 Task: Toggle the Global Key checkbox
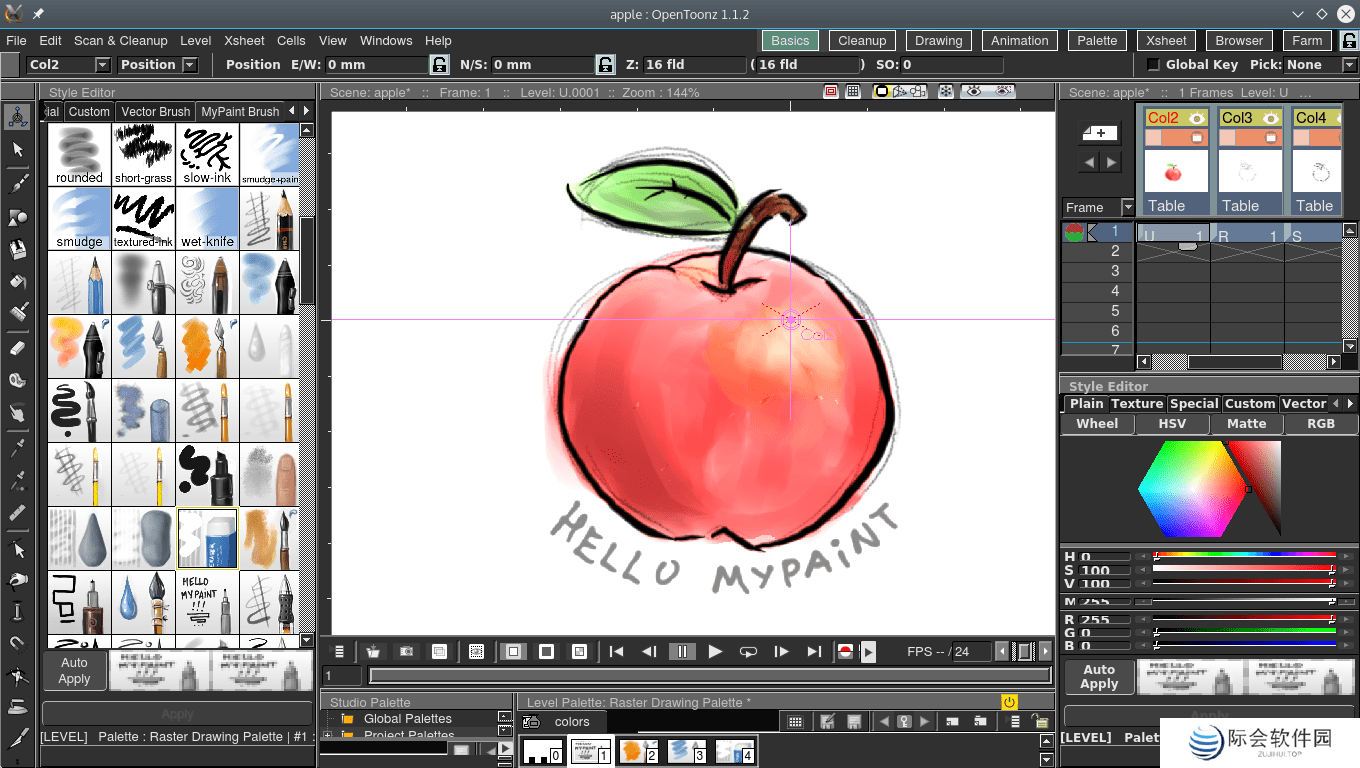coord(1152,64)
